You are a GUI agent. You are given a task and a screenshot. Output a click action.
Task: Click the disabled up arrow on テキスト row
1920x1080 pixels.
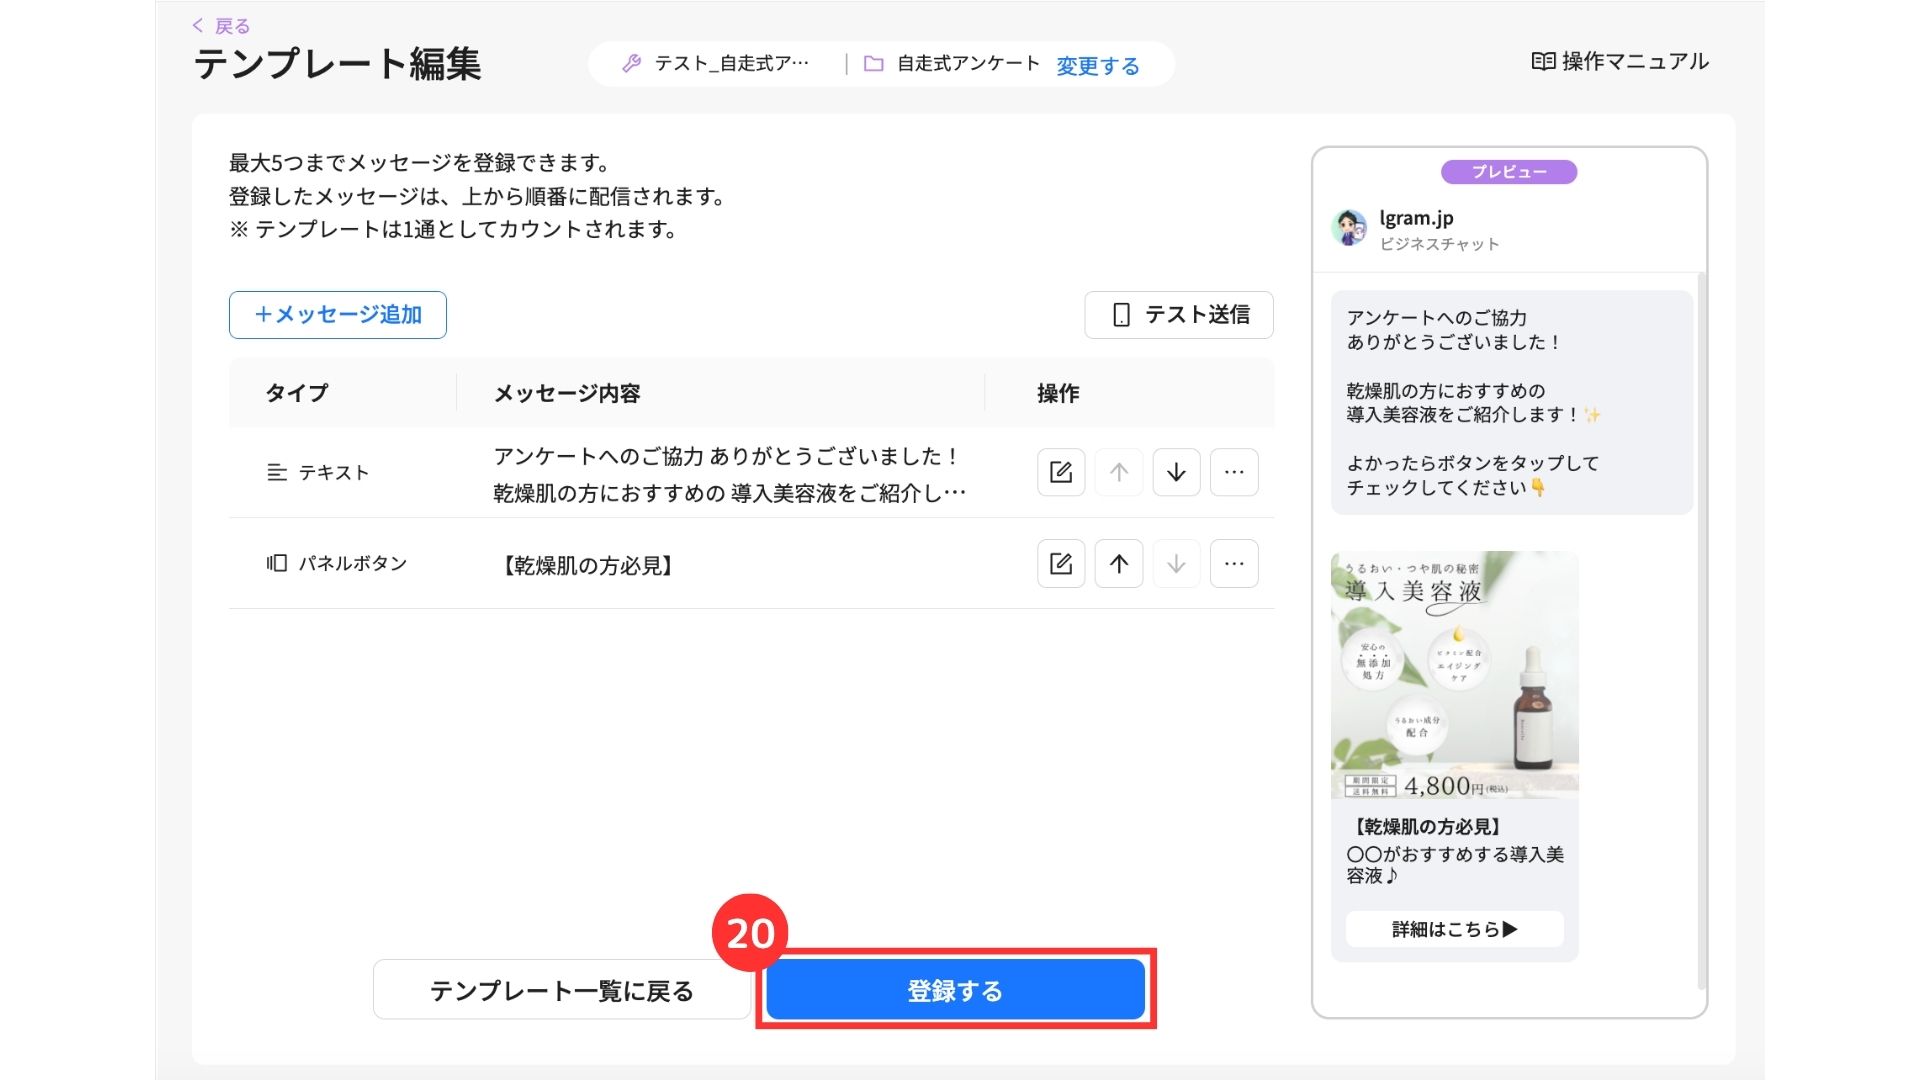pyautogui.click(x=1119, y=472)
